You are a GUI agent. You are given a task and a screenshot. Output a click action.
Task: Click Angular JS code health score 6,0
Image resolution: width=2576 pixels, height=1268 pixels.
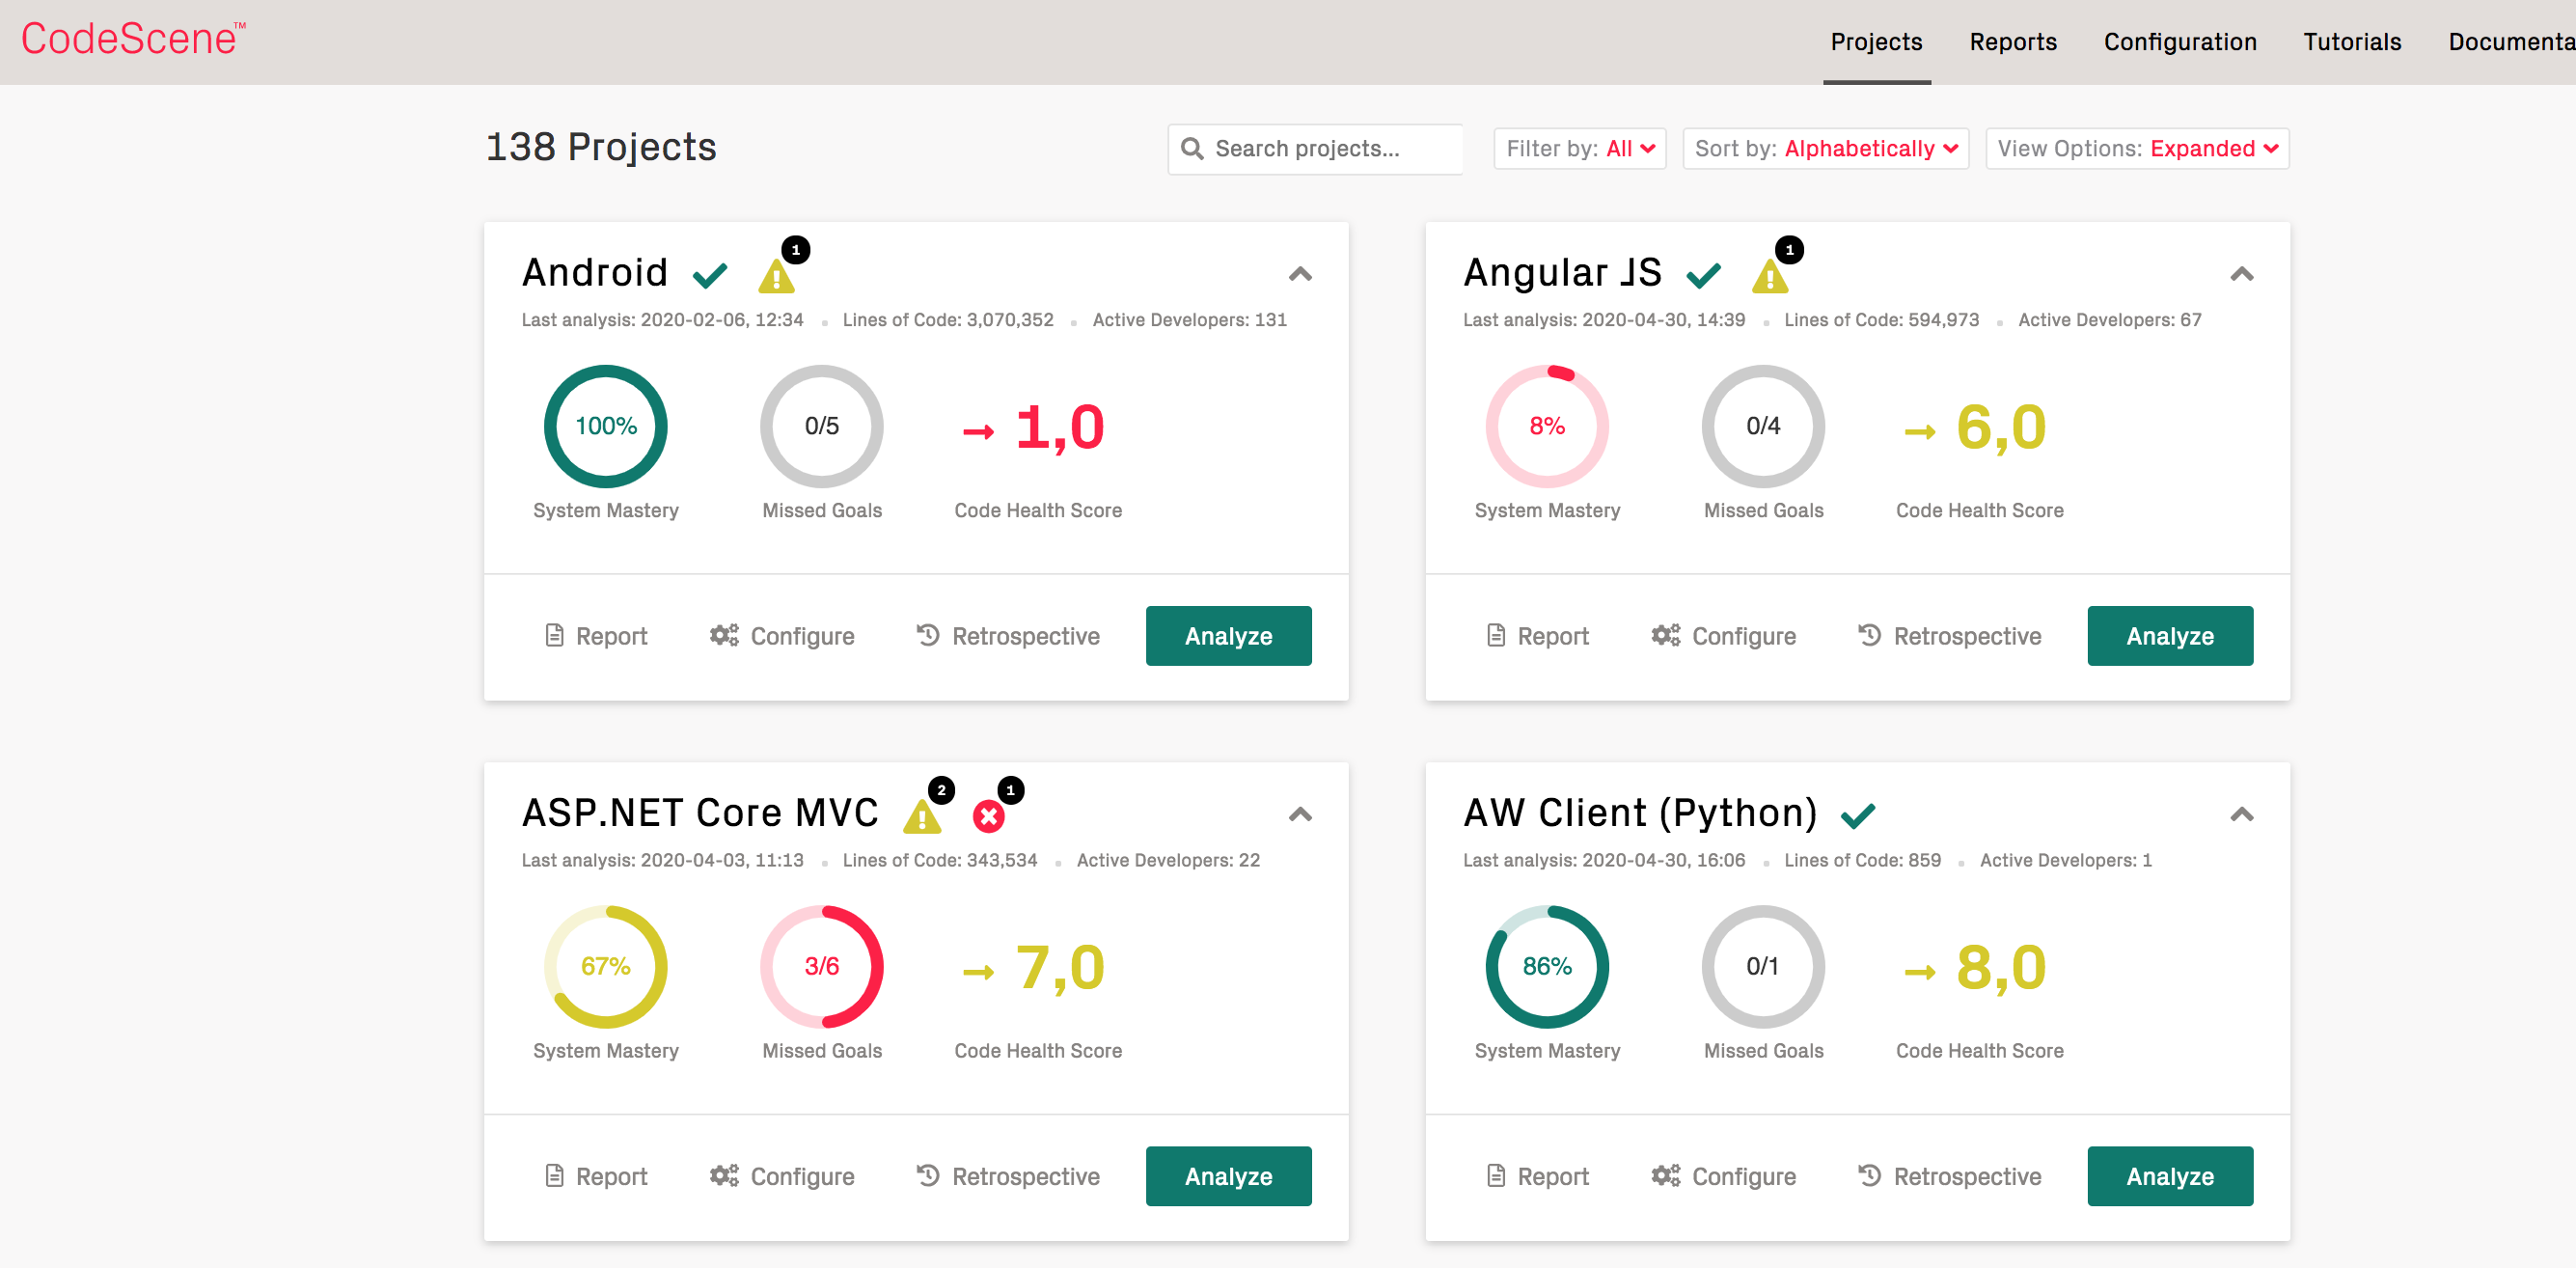pos(2001,428)
